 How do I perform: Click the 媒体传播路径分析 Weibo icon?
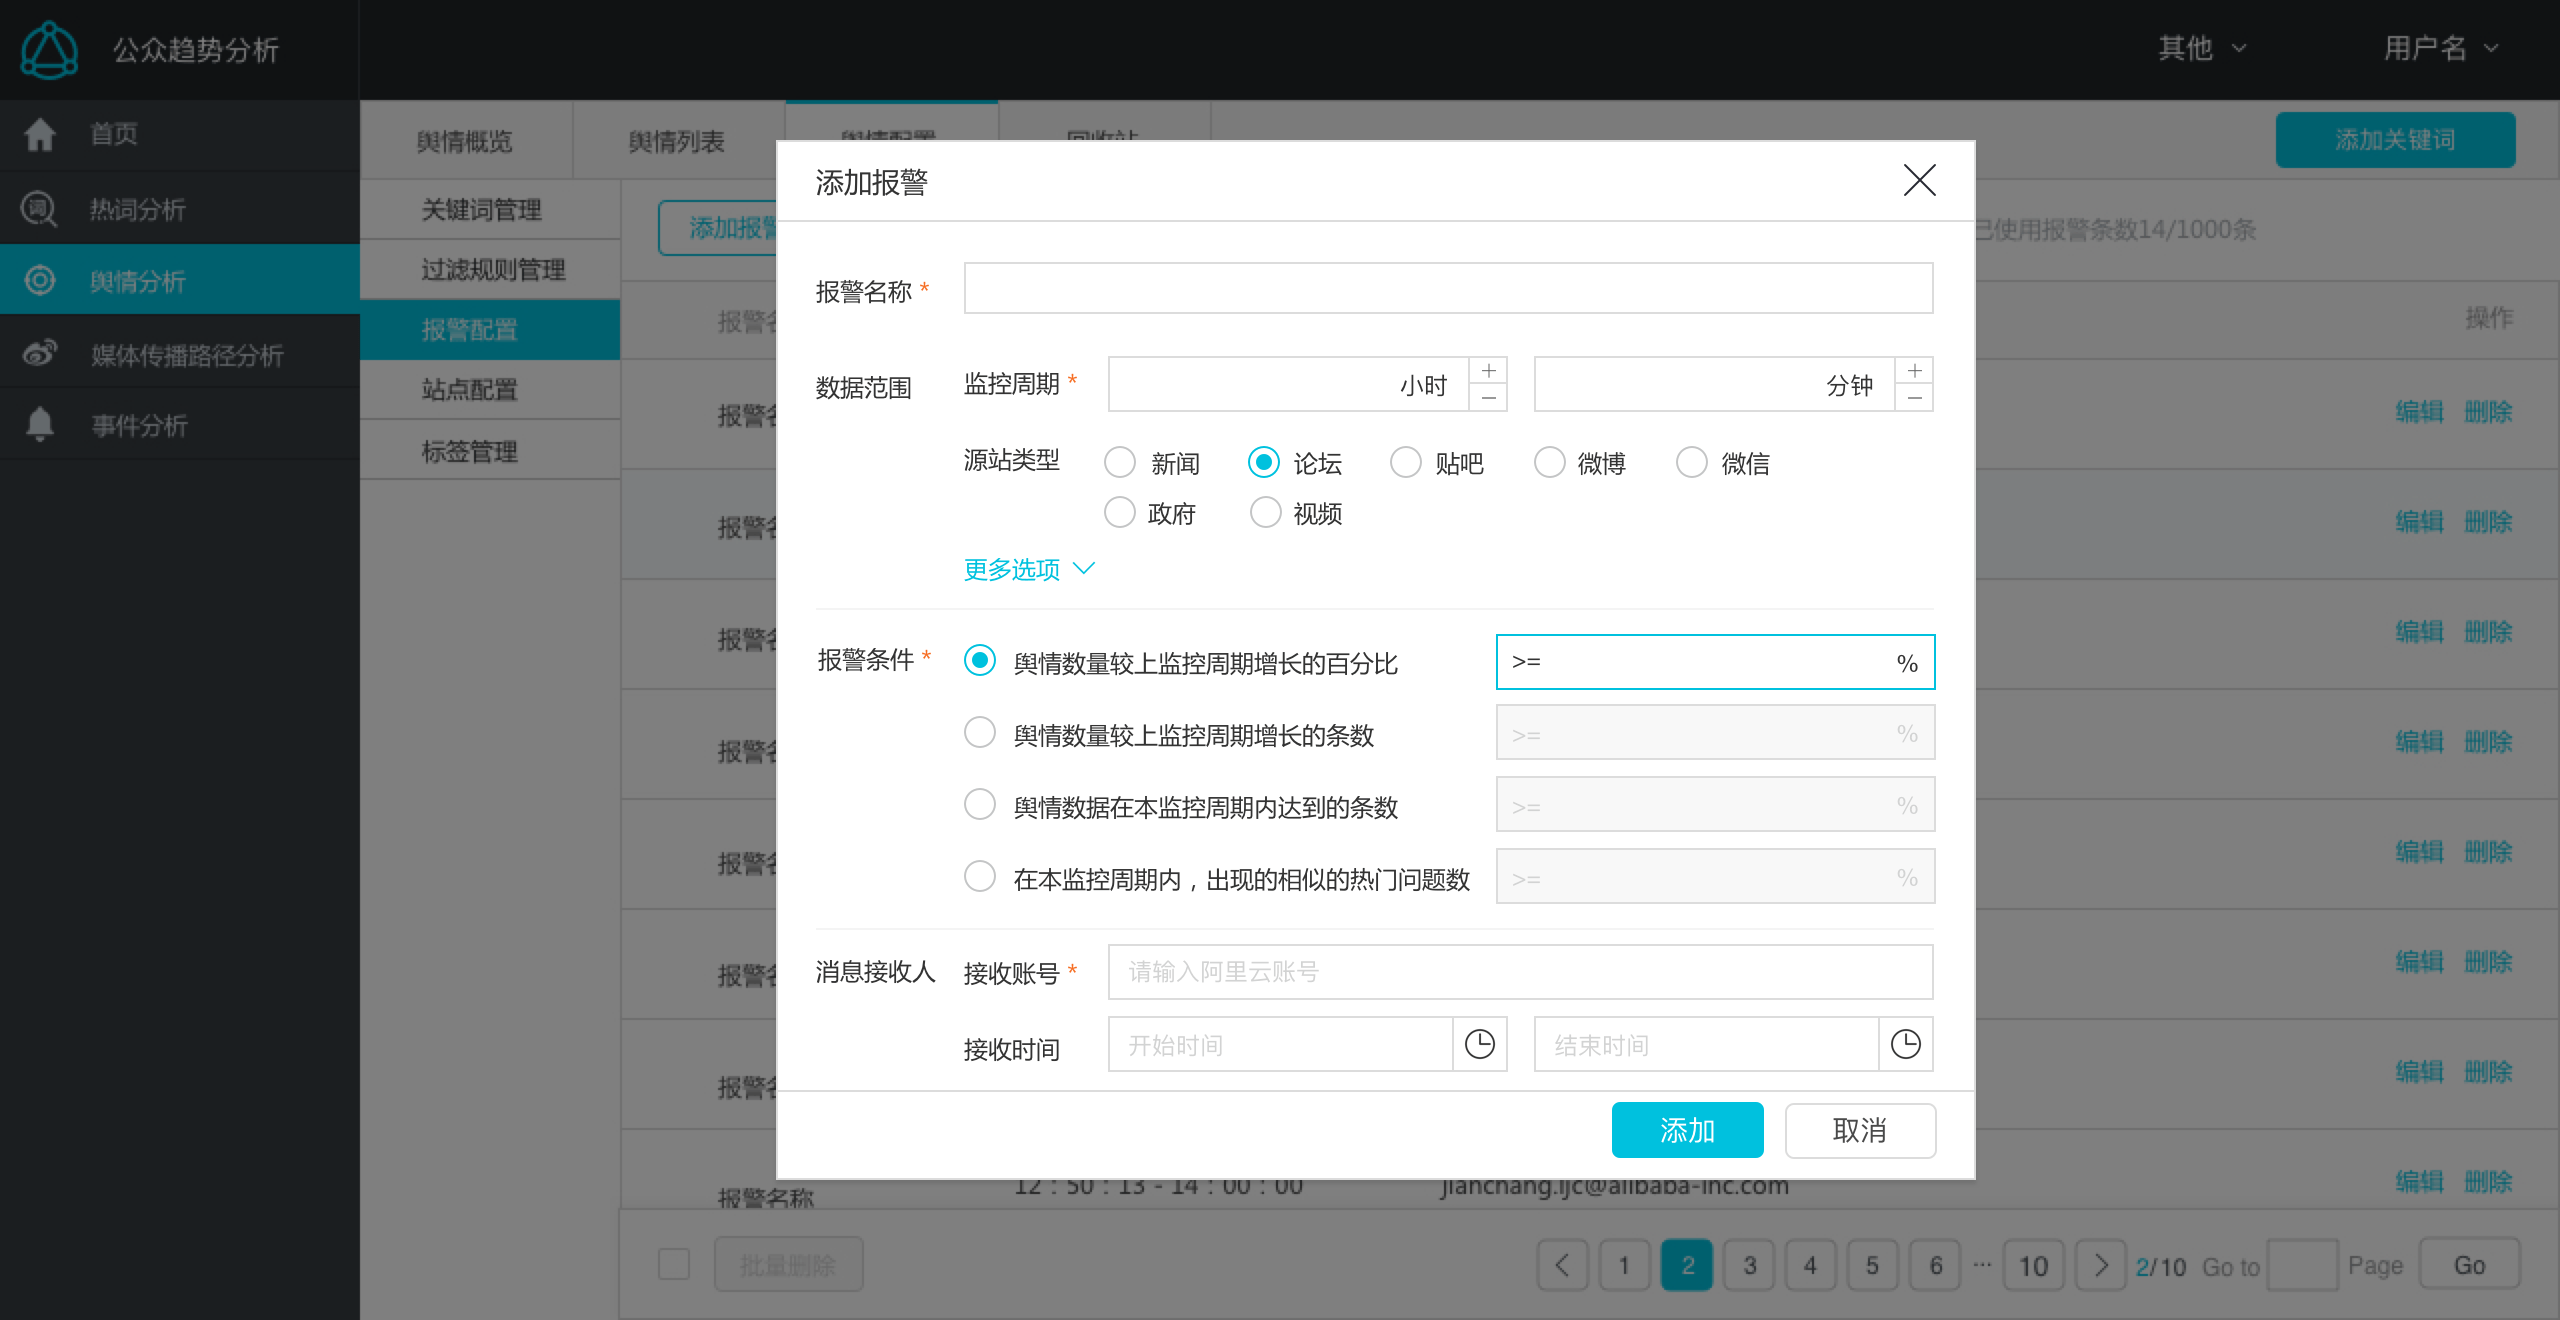(40, 353)
